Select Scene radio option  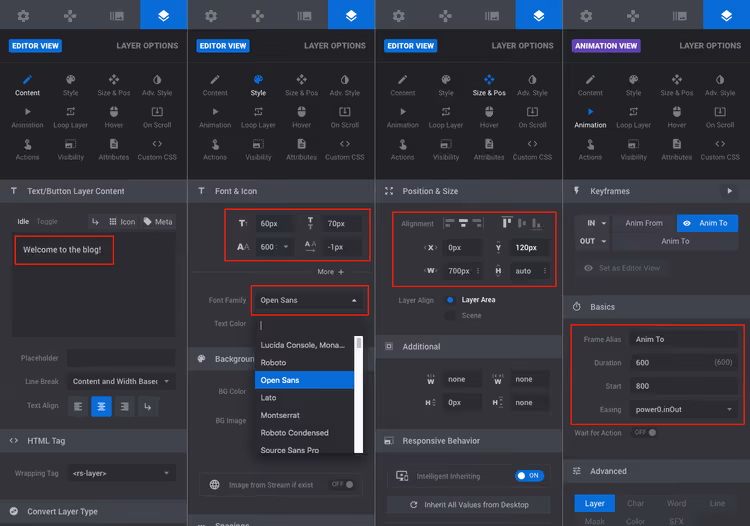click(x=450, y=316)
